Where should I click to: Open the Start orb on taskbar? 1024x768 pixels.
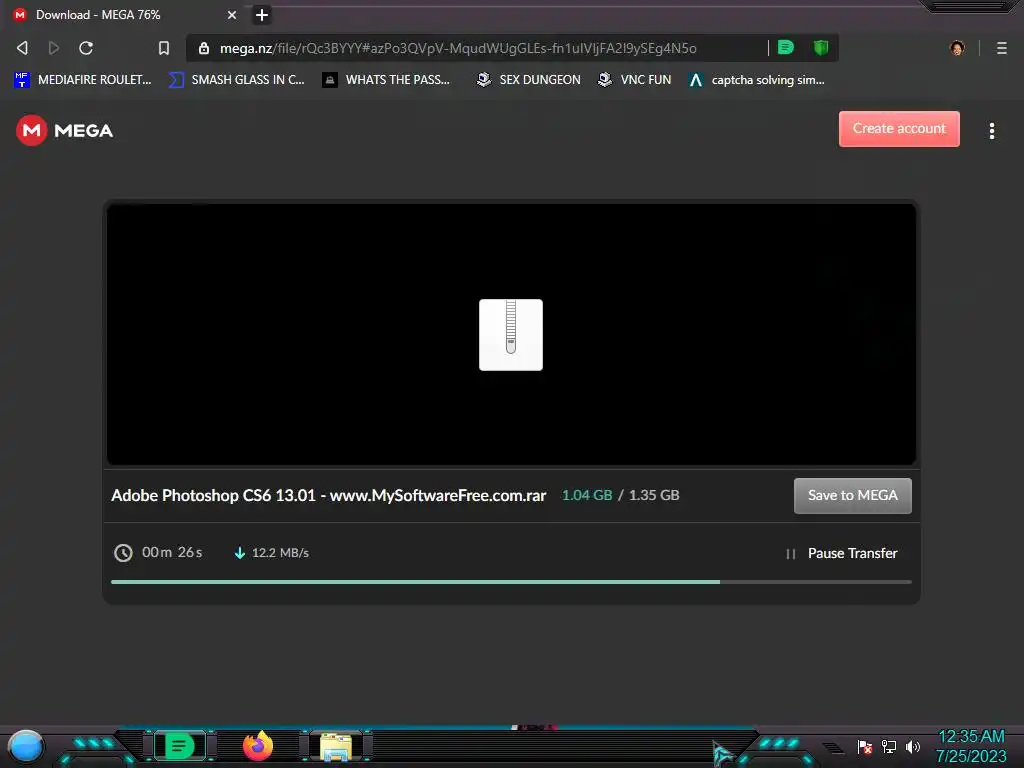coord(26,747)
